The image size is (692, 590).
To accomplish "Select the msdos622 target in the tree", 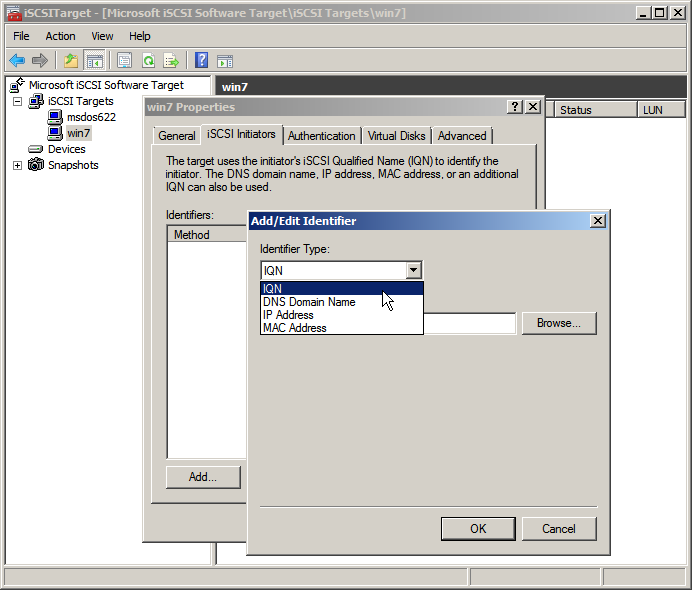I will tap(91, 117).
